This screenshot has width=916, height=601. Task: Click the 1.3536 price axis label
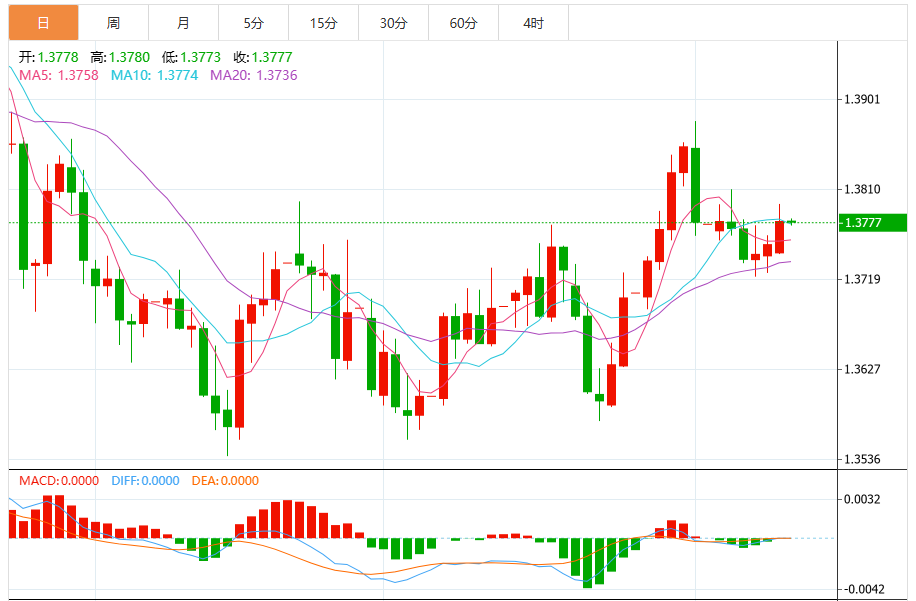point(862,459)
